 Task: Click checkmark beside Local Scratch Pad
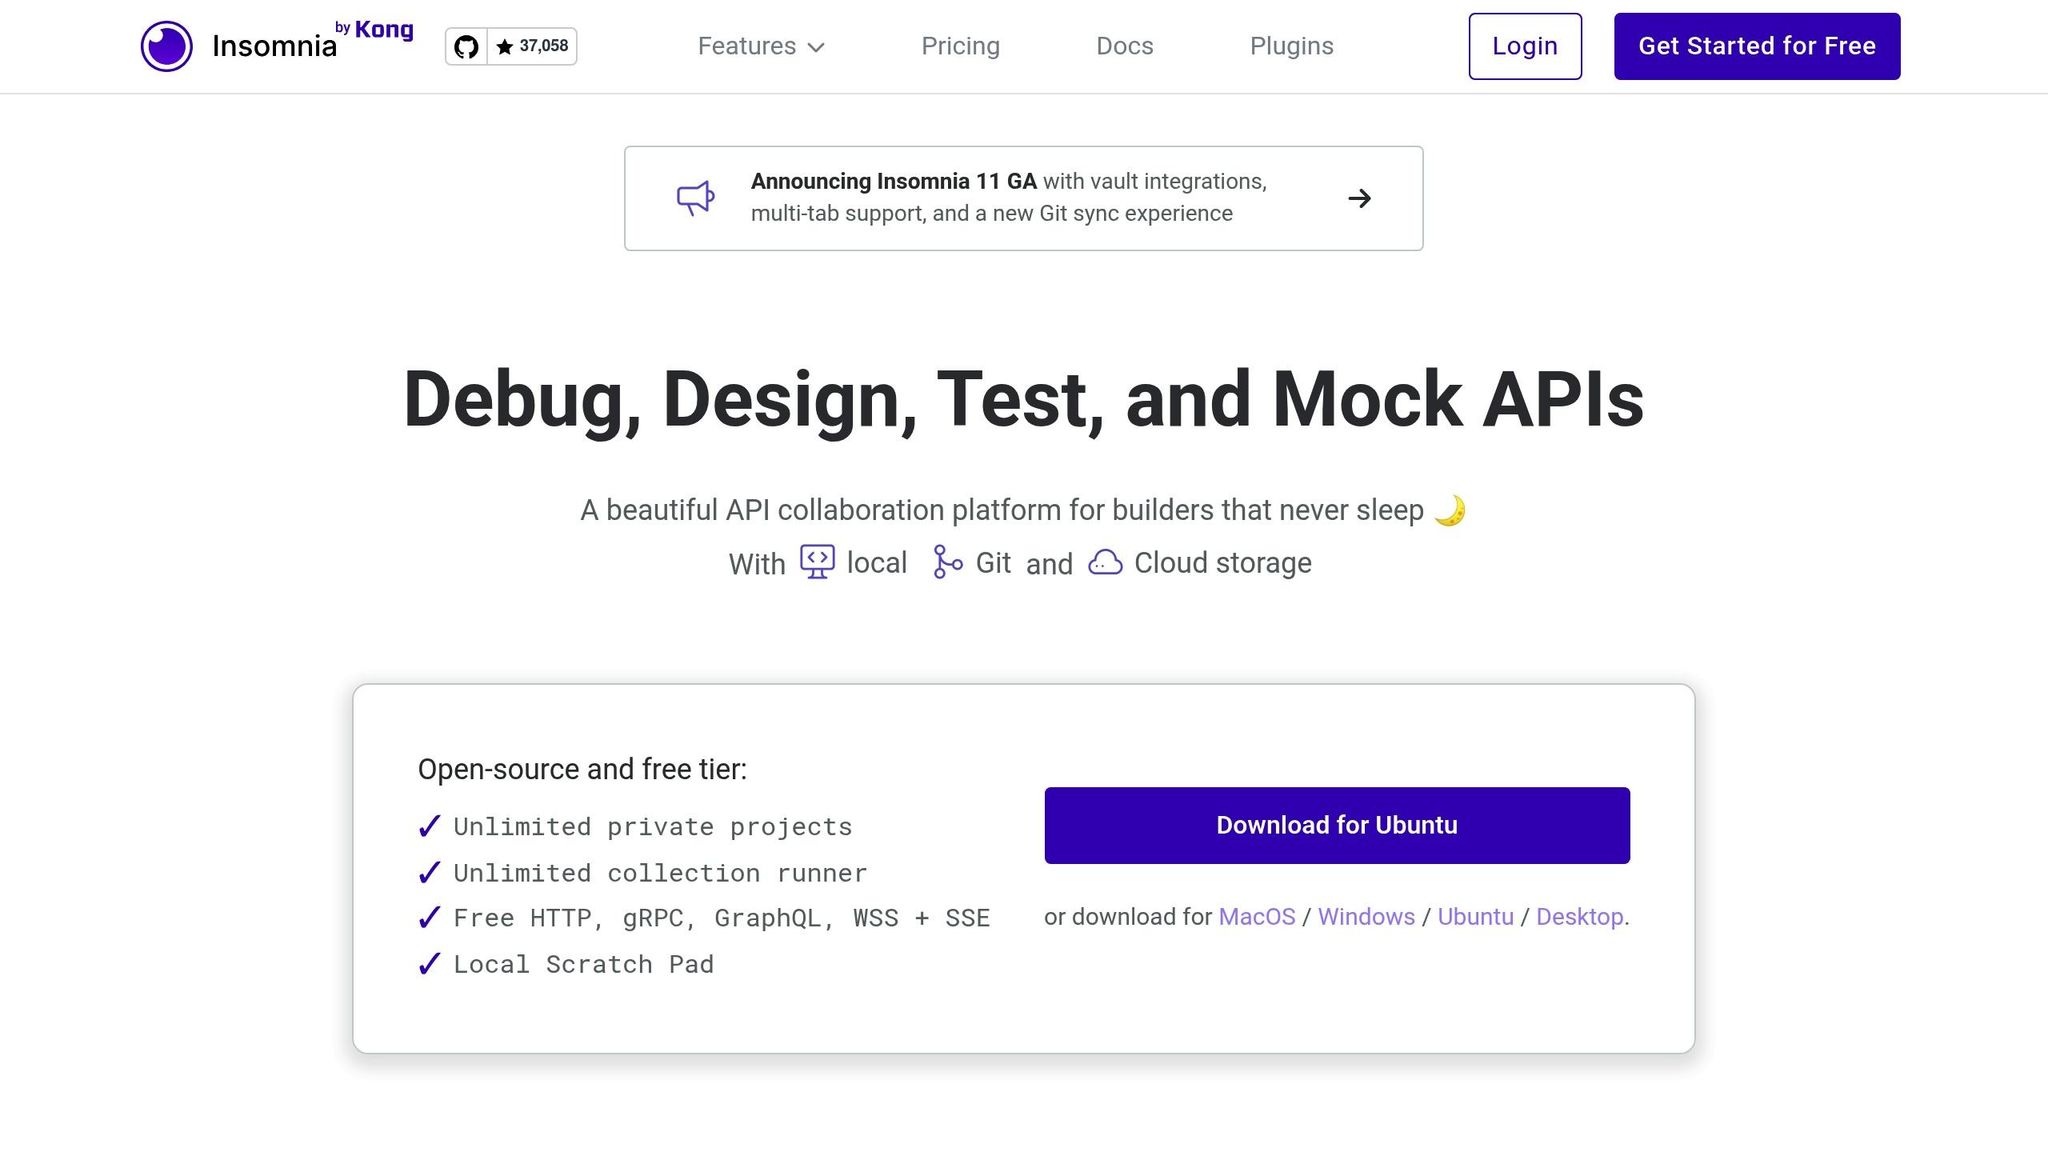click(429, 964)
